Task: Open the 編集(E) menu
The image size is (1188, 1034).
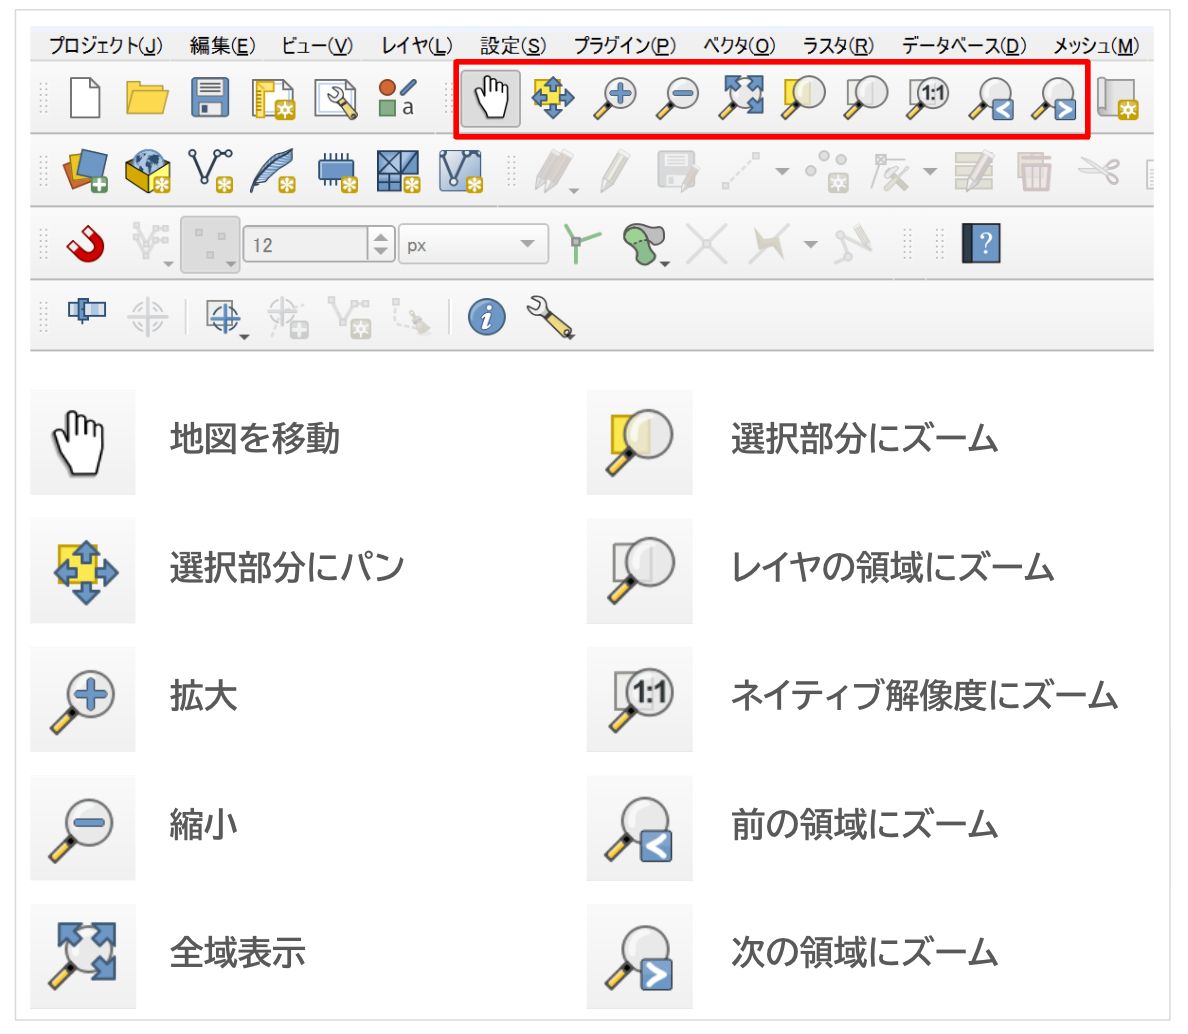Action: click(x=223, y=46)
